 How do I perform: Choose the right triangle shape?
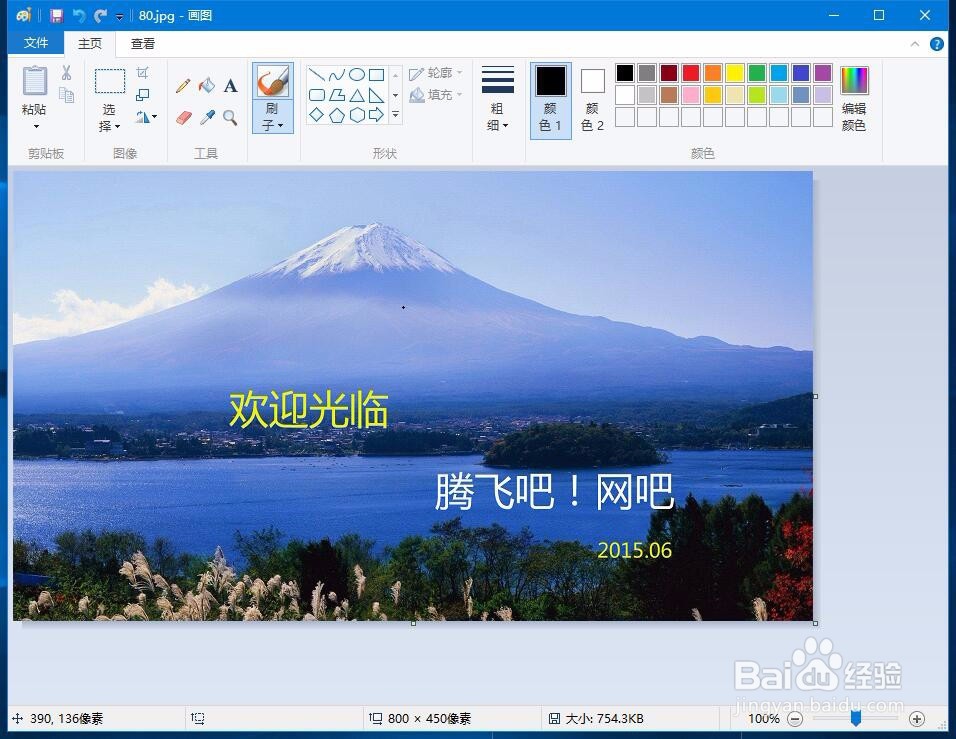click(377, 95)
